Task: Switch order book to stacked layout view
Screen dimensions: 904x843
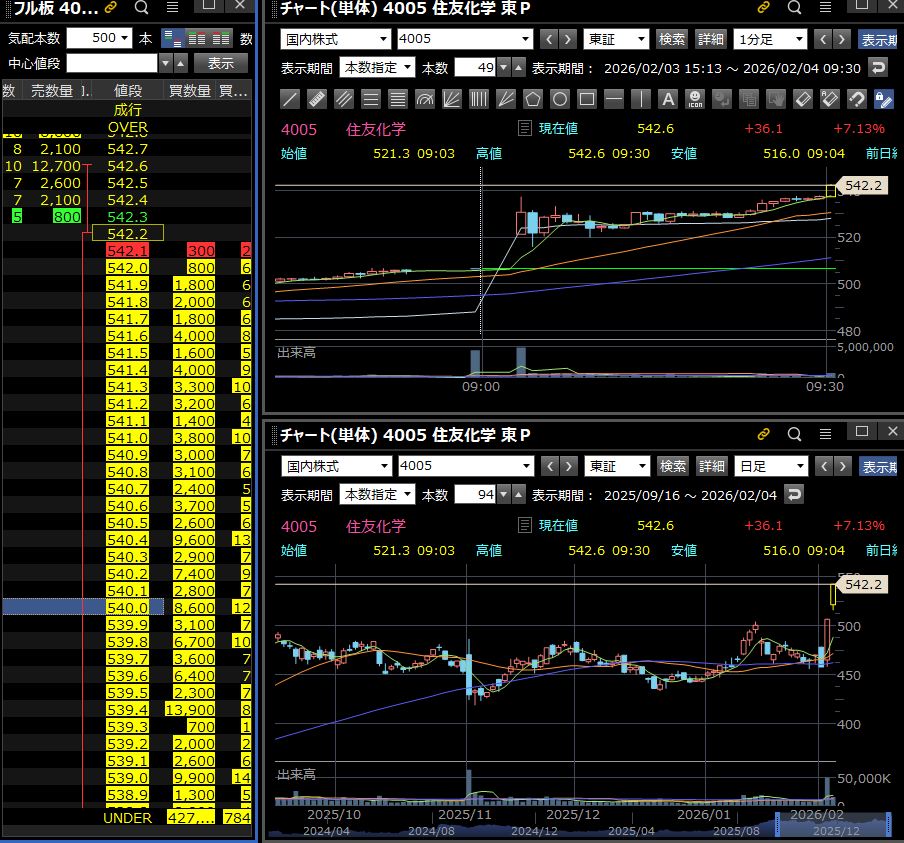Action: (172, 38)
